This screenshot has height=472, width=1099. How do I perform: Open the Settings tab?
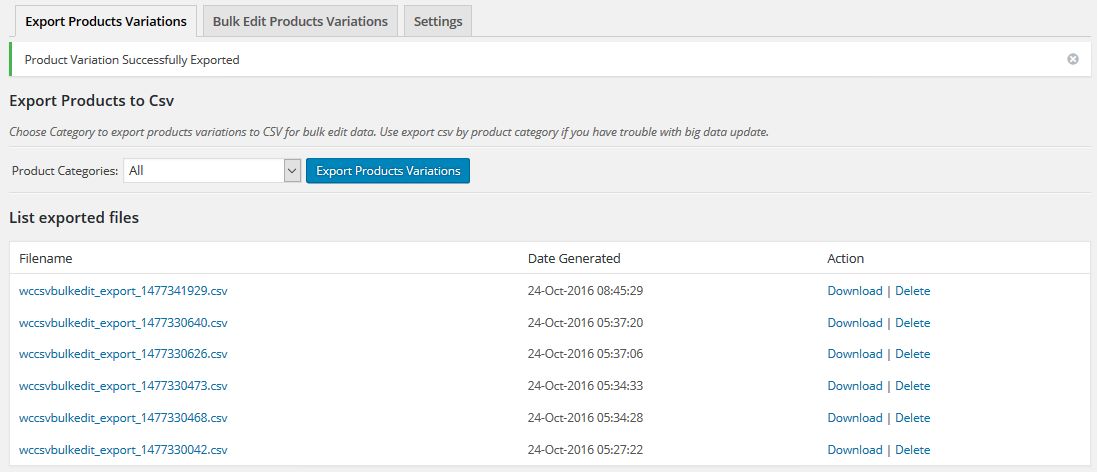pyautogui.click(x=438, y=21)
